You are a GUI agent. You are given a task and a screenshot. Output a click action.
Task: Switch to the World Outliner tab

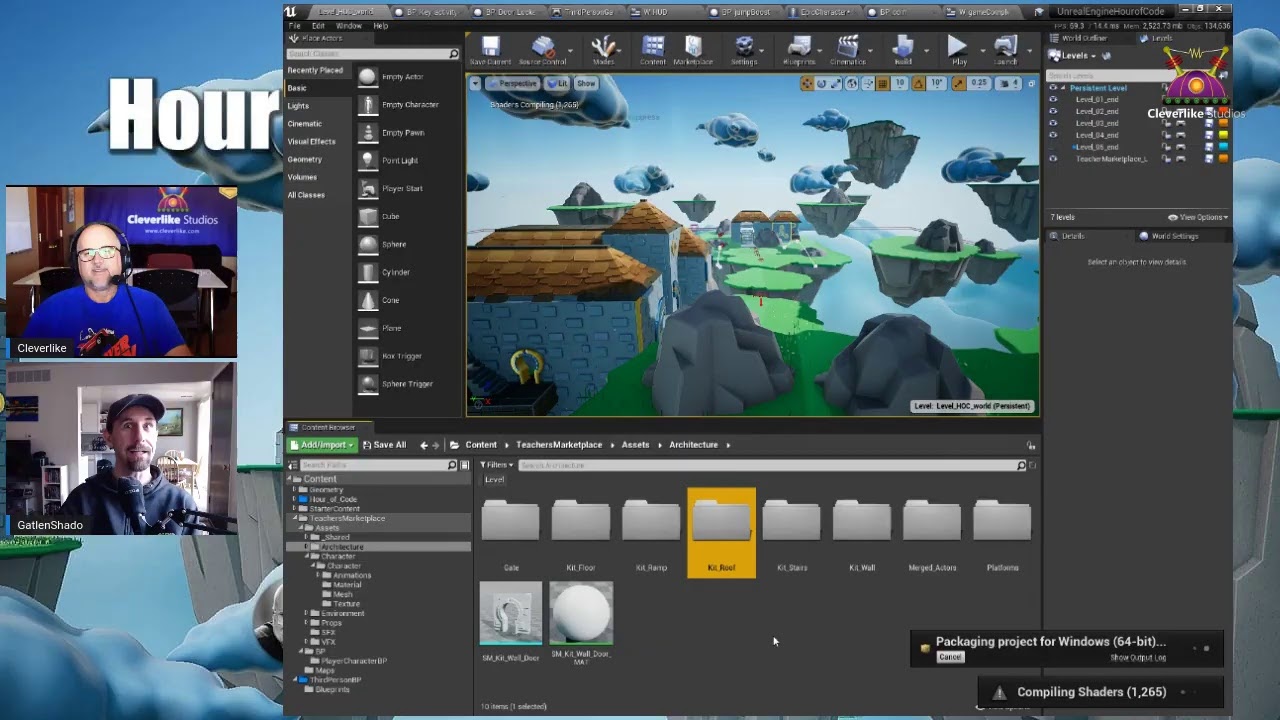coord(1082,38)
